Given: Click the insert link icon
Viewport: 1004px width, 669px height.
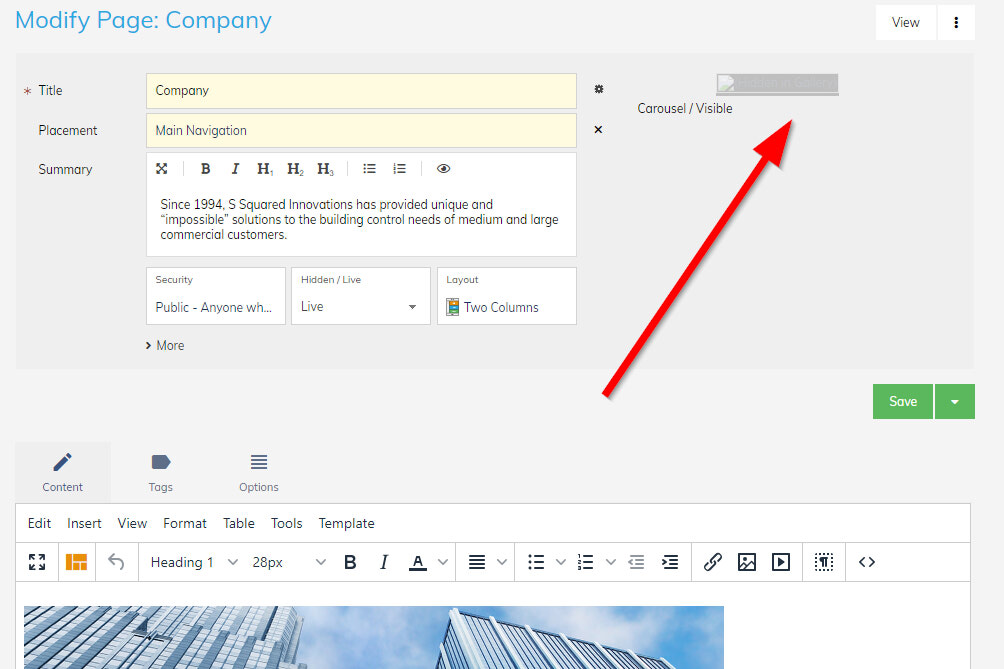Looking at the screenshot, I should (x=712, y=562).
